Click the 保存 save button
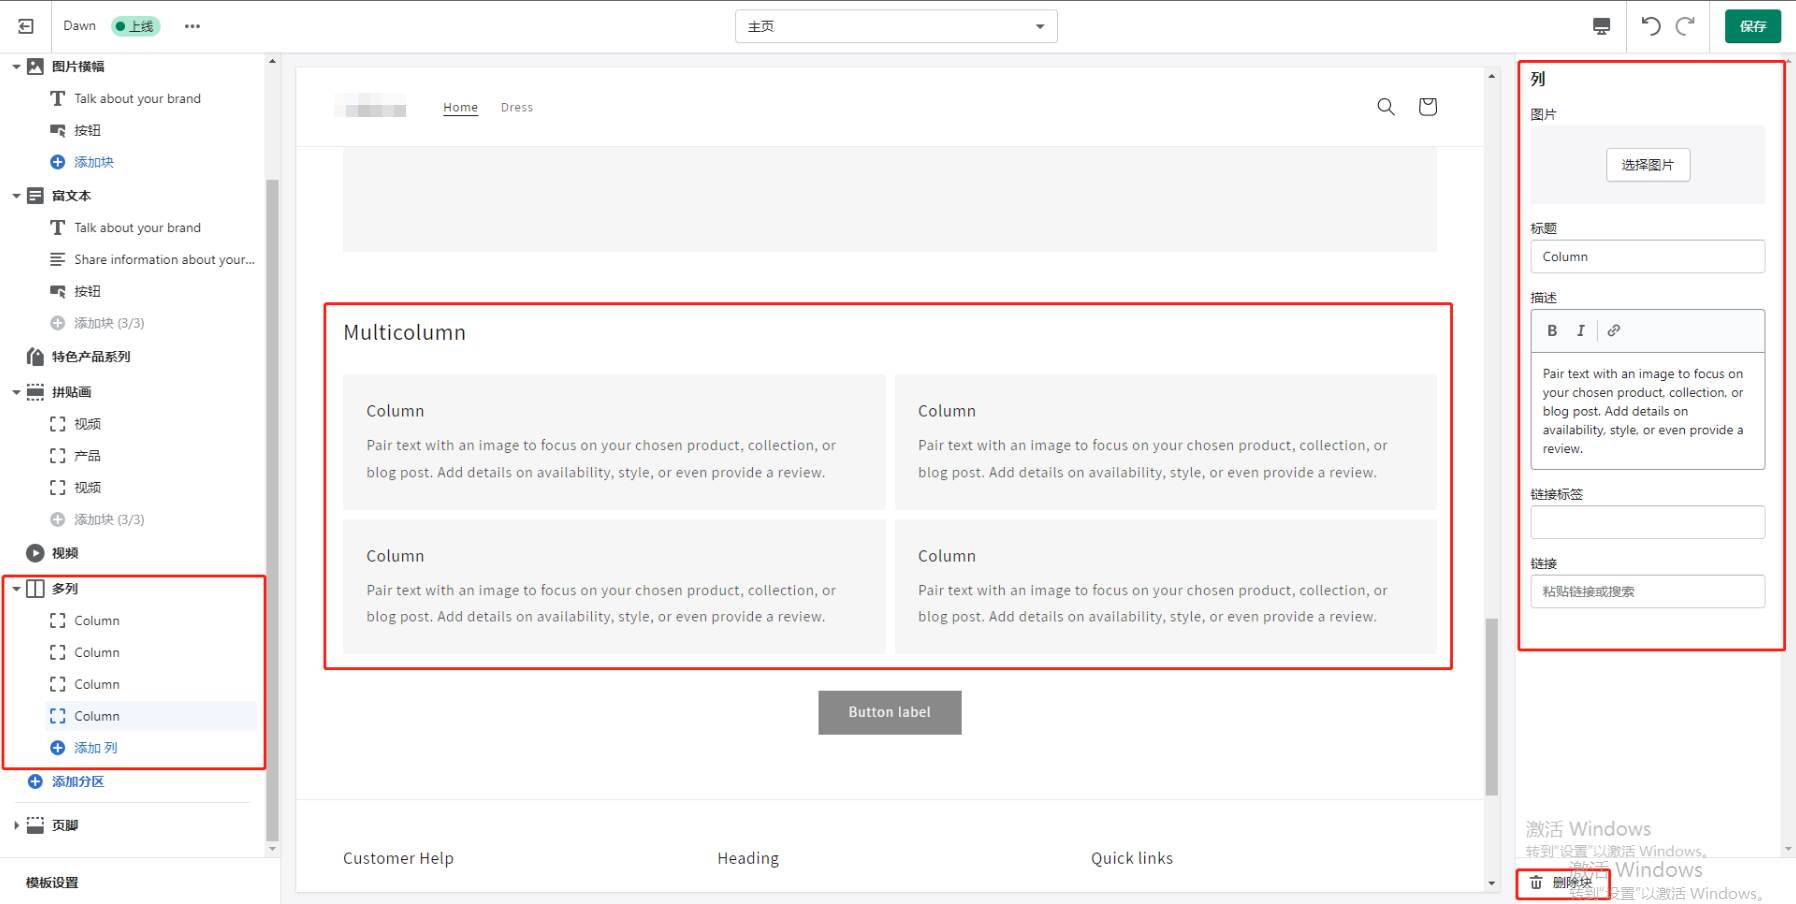The image size is (1796, 904). (1753, 26)
